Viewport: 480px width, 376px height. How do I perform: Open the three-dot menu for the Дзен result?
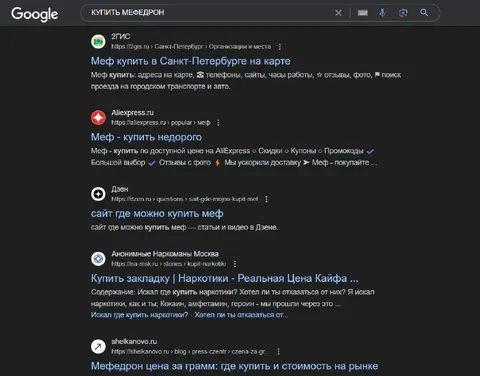pos(266,199)
